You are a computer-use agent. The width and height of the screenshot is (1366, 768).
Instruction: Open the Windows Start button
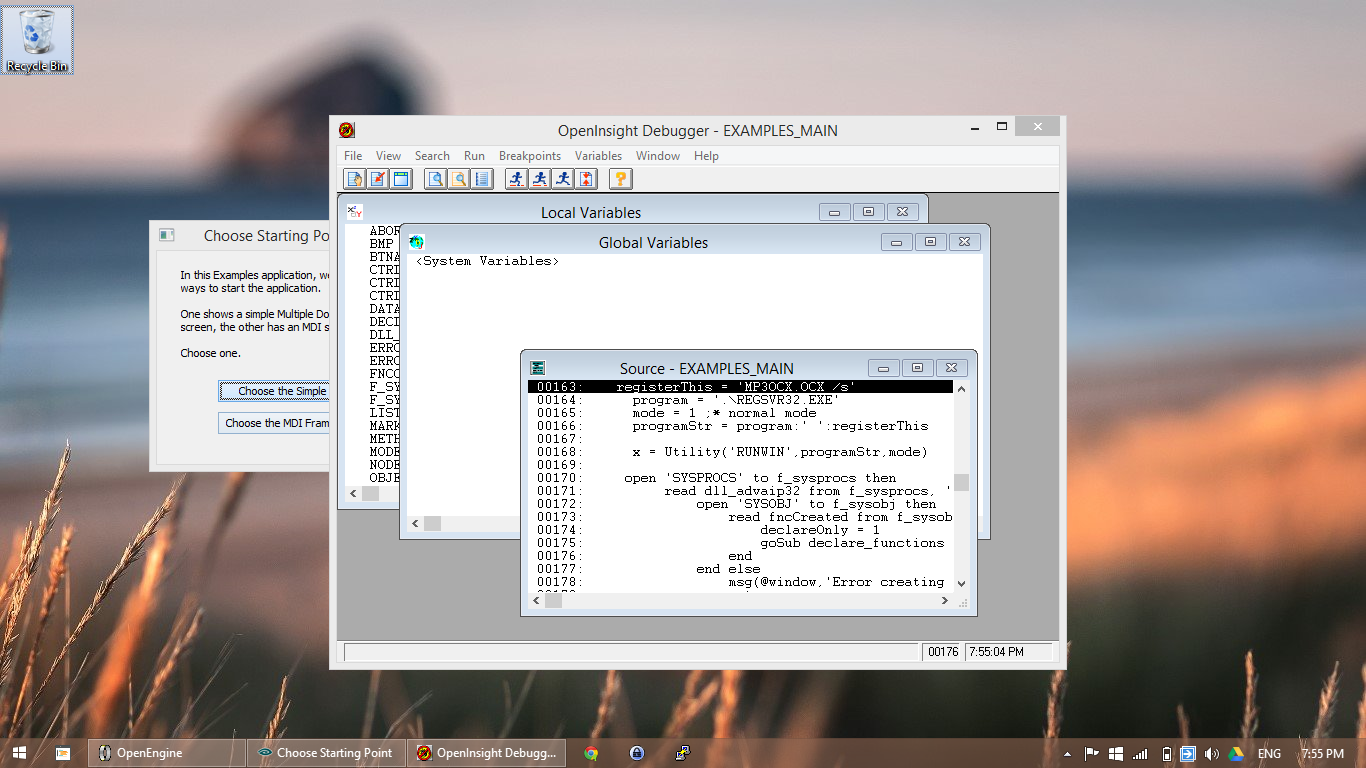tap(18, 753)
